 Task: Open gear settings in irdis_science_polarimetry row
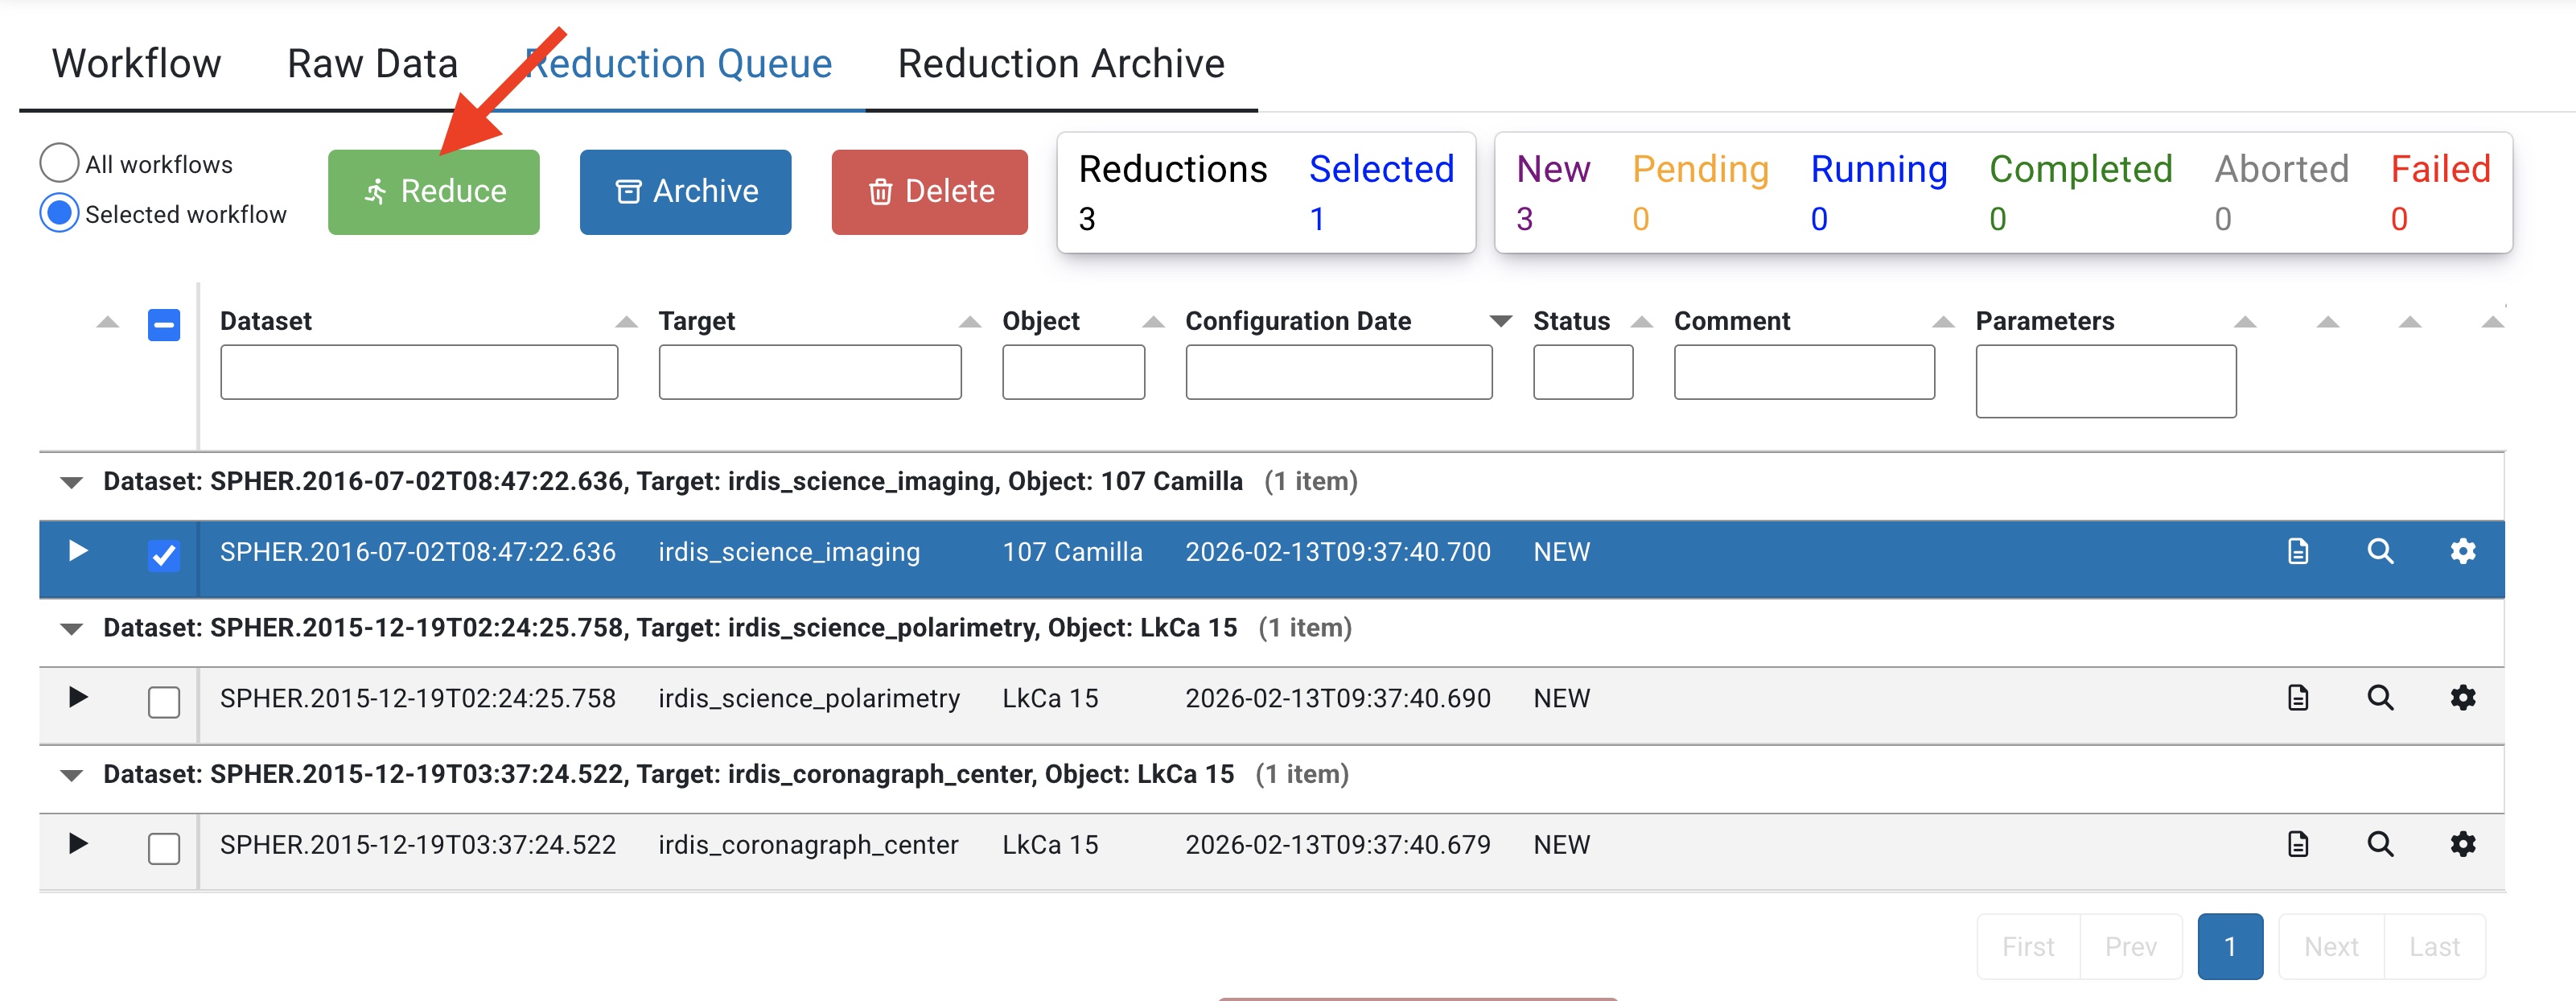2463,697
